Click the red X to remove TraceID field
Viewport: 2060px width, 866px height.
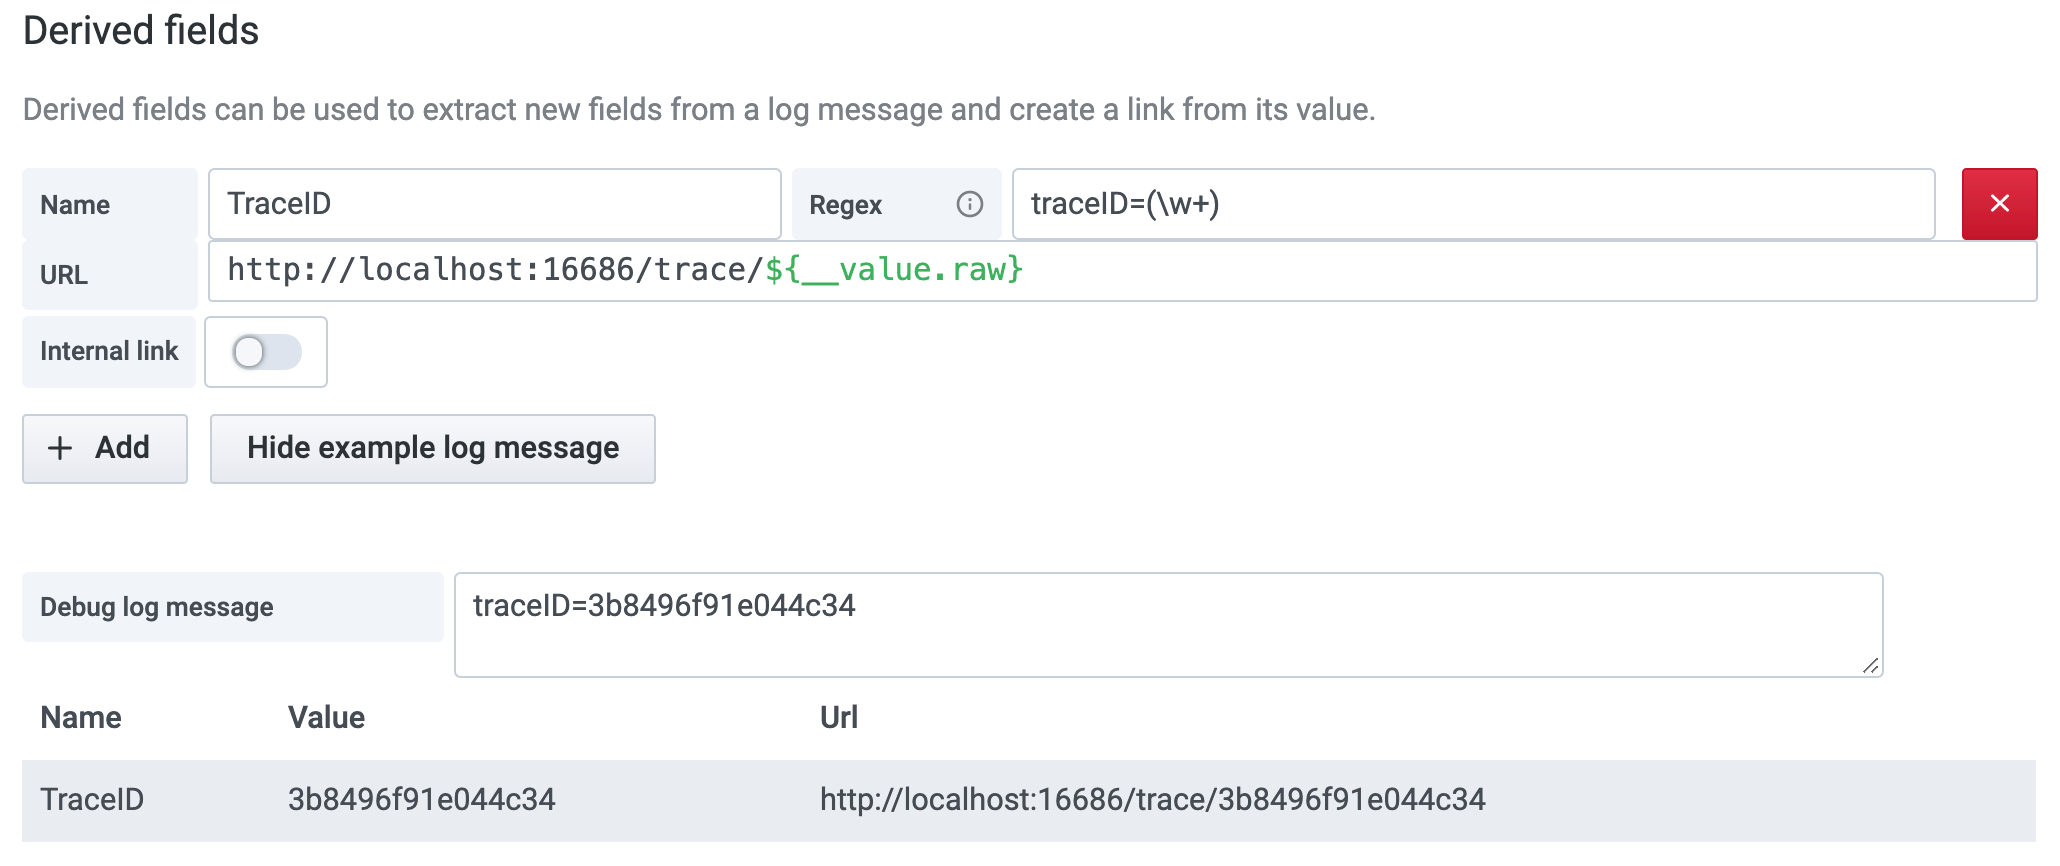pos(1999,204)
